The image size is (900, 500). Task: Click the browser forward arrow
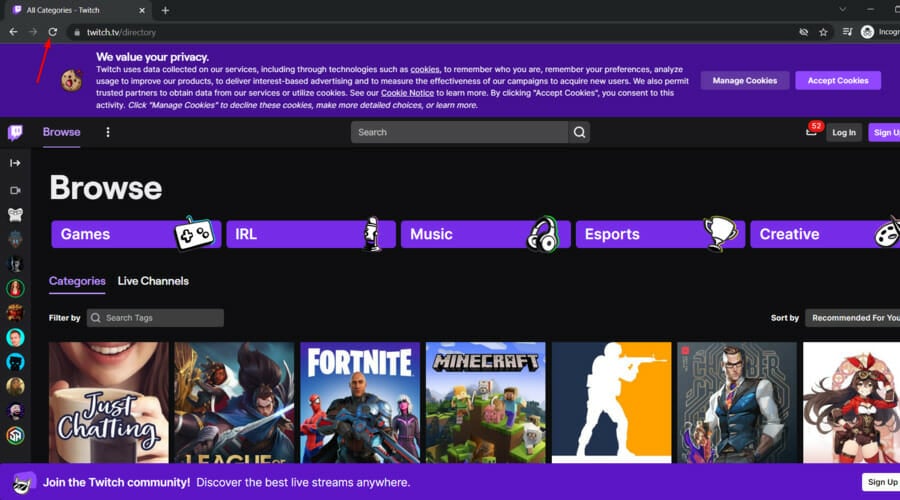click(x=33, y=32)
